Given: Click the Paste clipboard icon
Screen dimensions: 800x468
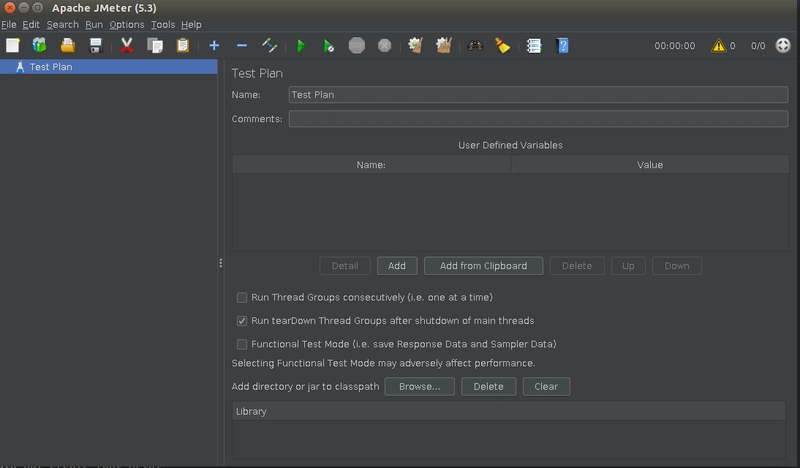Looking at the screenshot, I should click(183, 46).
